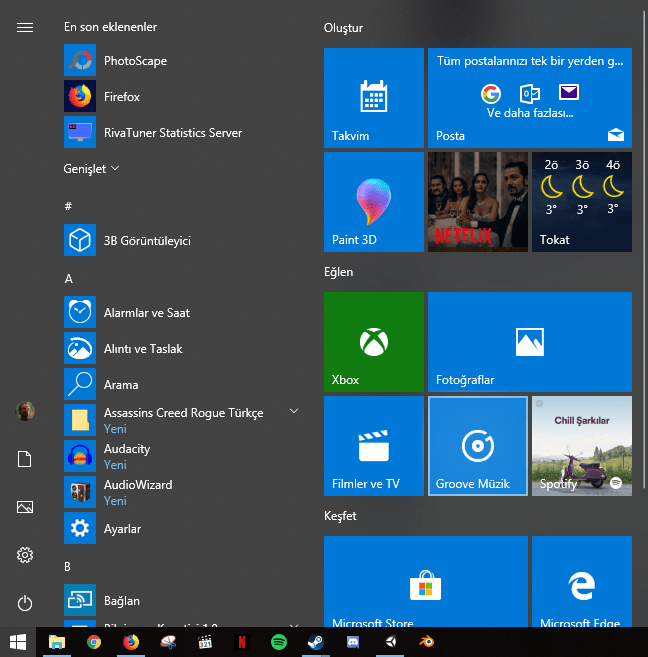Expand the hamburger menu at top left
648x657 pixels.
(25, 27)
